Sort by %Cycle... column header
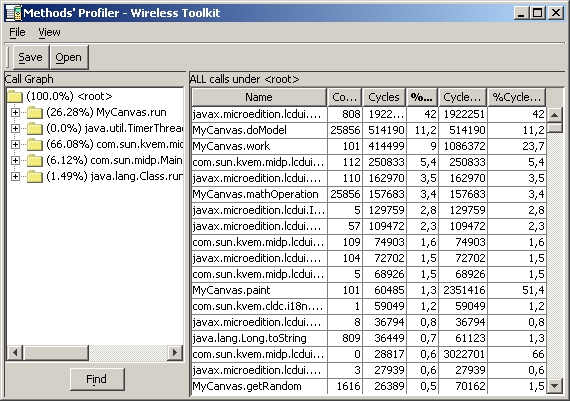570x401 pixels. [x=517, y=97]
